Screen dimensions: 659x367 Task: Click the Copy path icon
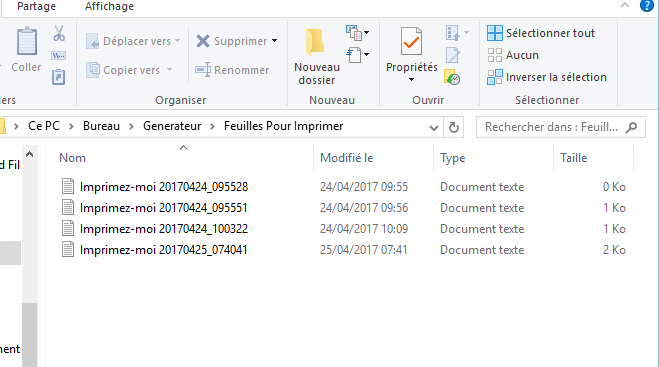pos(58,55)
